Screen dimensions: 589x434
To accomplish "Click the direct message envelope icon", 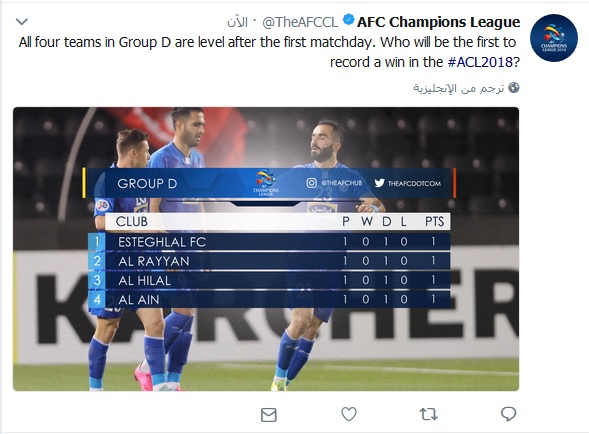I will (269, 415).
